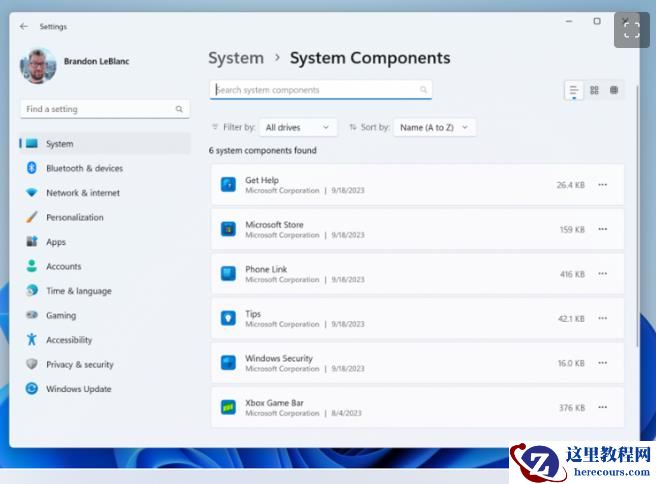Go back using the Settings back arrow

point(24,26)
